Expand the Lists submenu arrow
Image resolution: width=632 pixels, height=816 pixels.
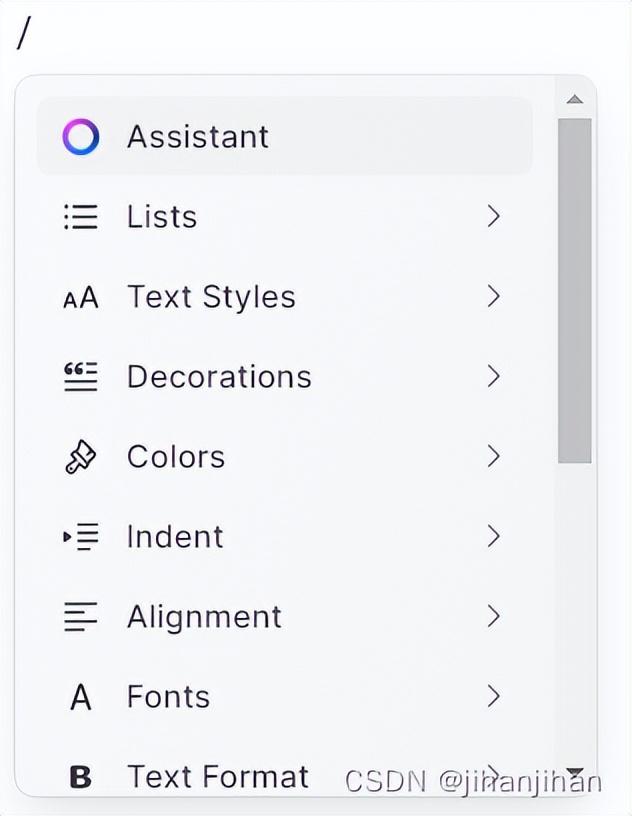493,217
